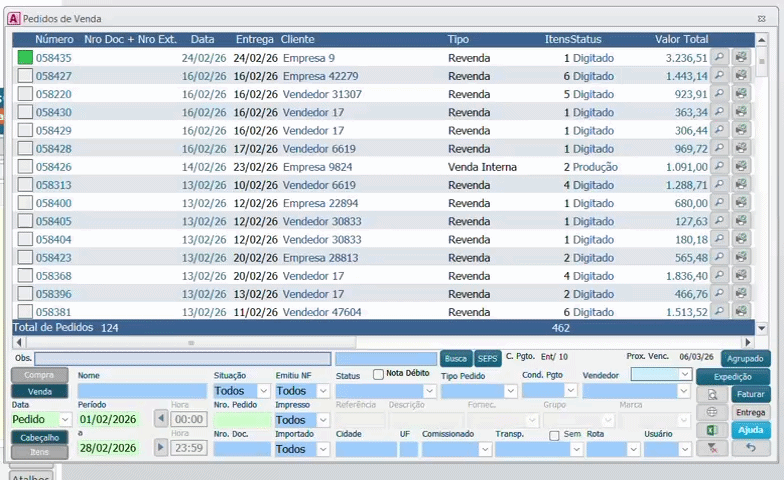Enable the Nota Débito checkbox

[378, 374]
